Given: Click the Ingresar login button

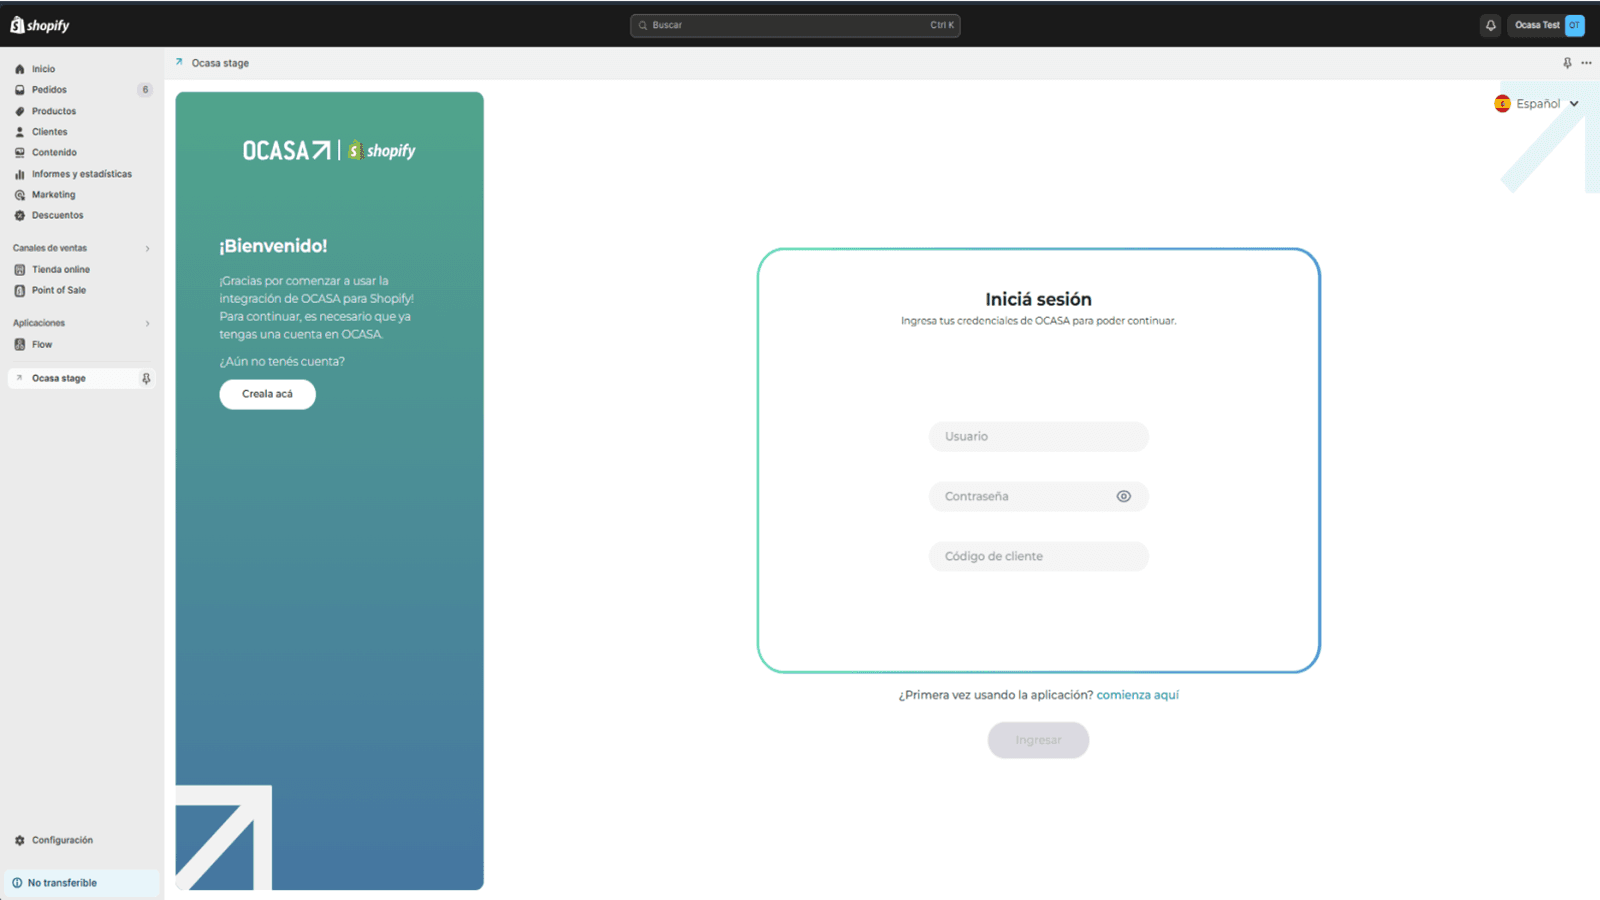Looking at the screenshot, I should point(1038,740).
